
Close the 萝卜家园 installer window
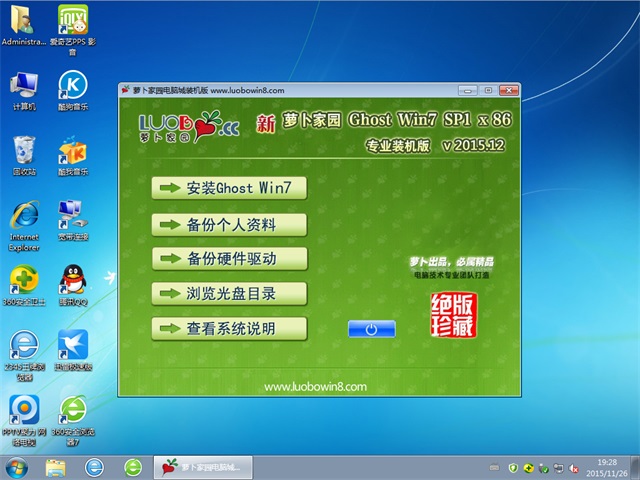(x=509, y=90)
